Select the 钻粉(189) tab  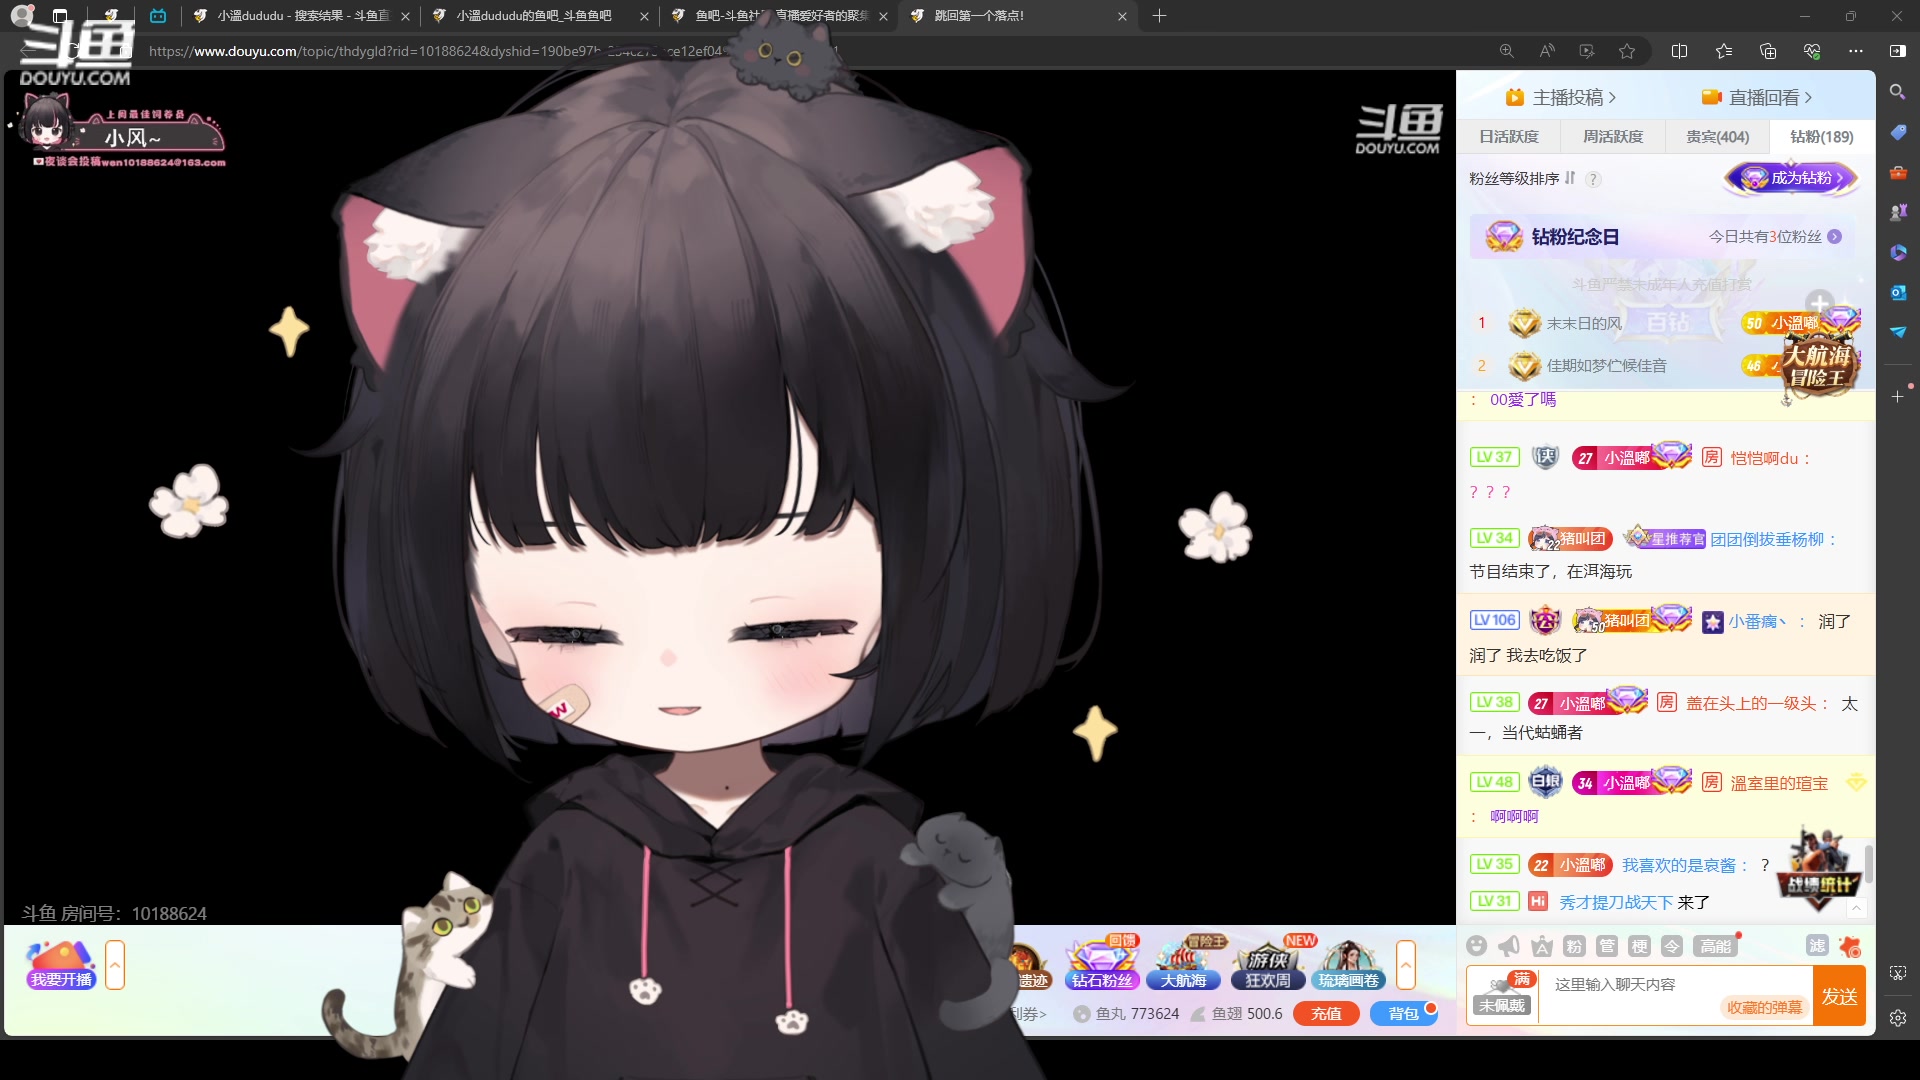[x=1821, y=136]
